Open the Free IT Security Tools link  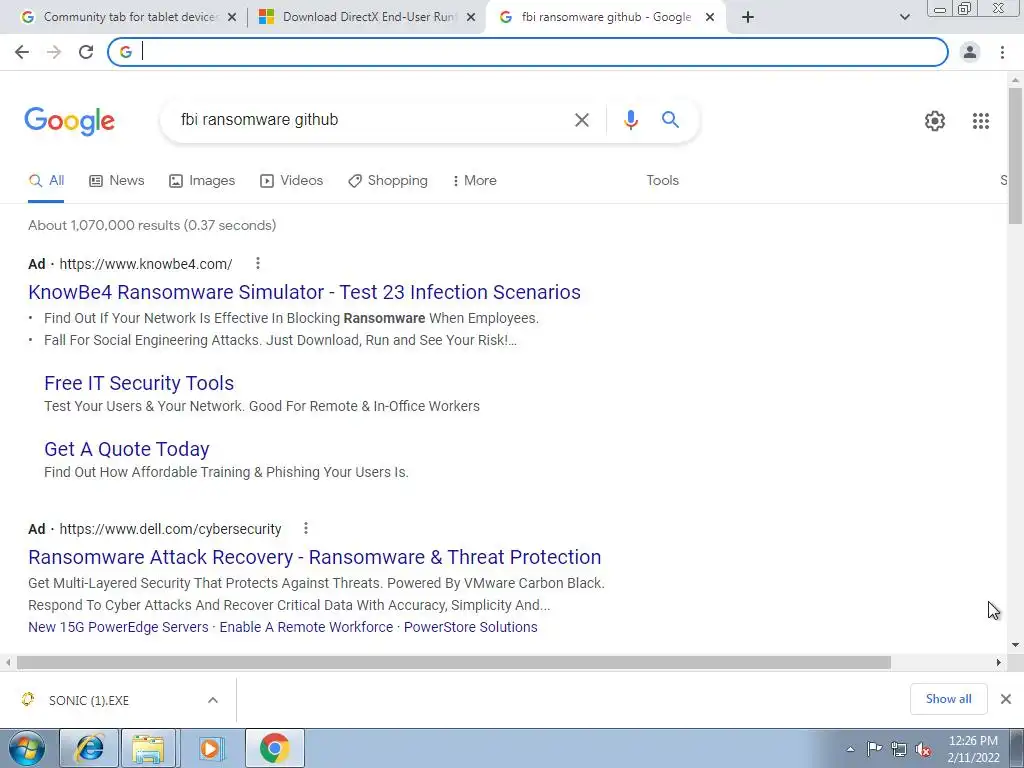(139, 383)
